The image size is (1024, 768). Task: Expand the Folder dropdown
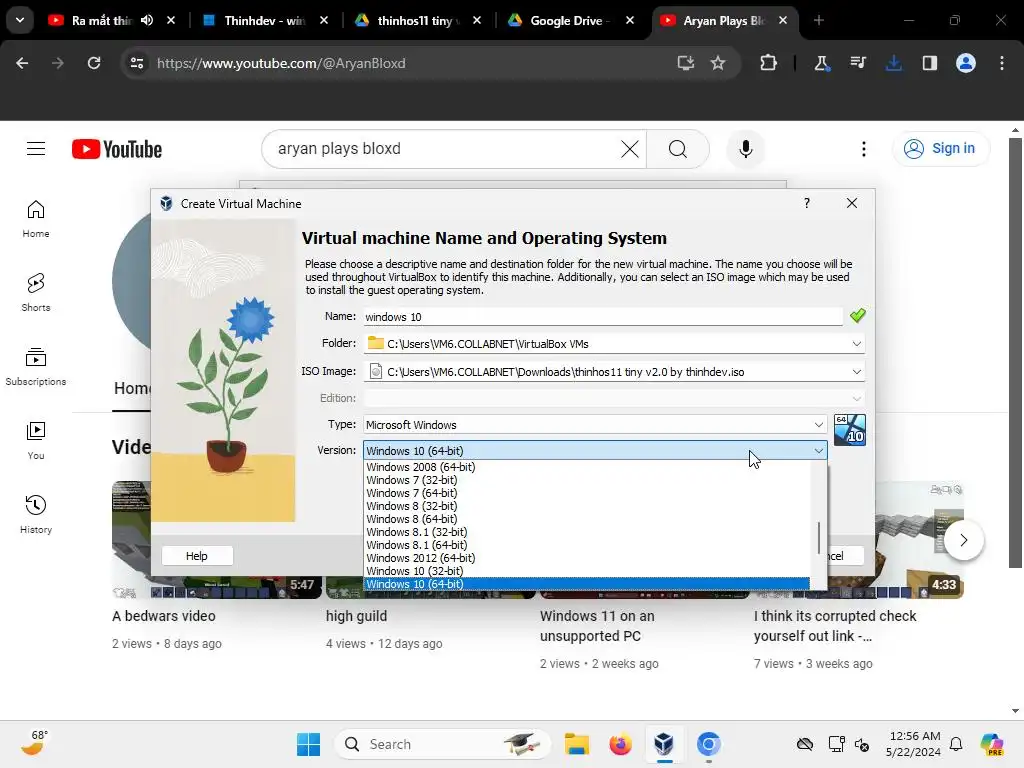[x=856, y=344]
